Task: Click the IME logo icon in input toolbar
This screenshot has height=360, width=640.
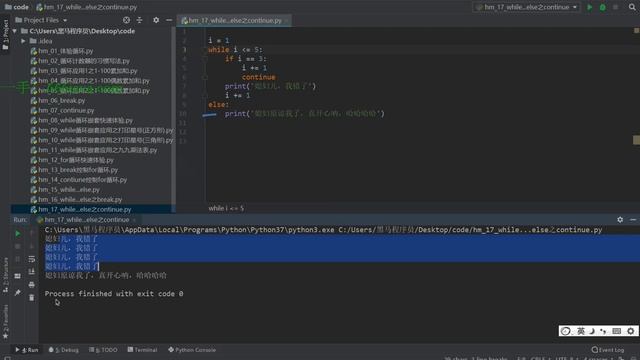Action: 565,331
